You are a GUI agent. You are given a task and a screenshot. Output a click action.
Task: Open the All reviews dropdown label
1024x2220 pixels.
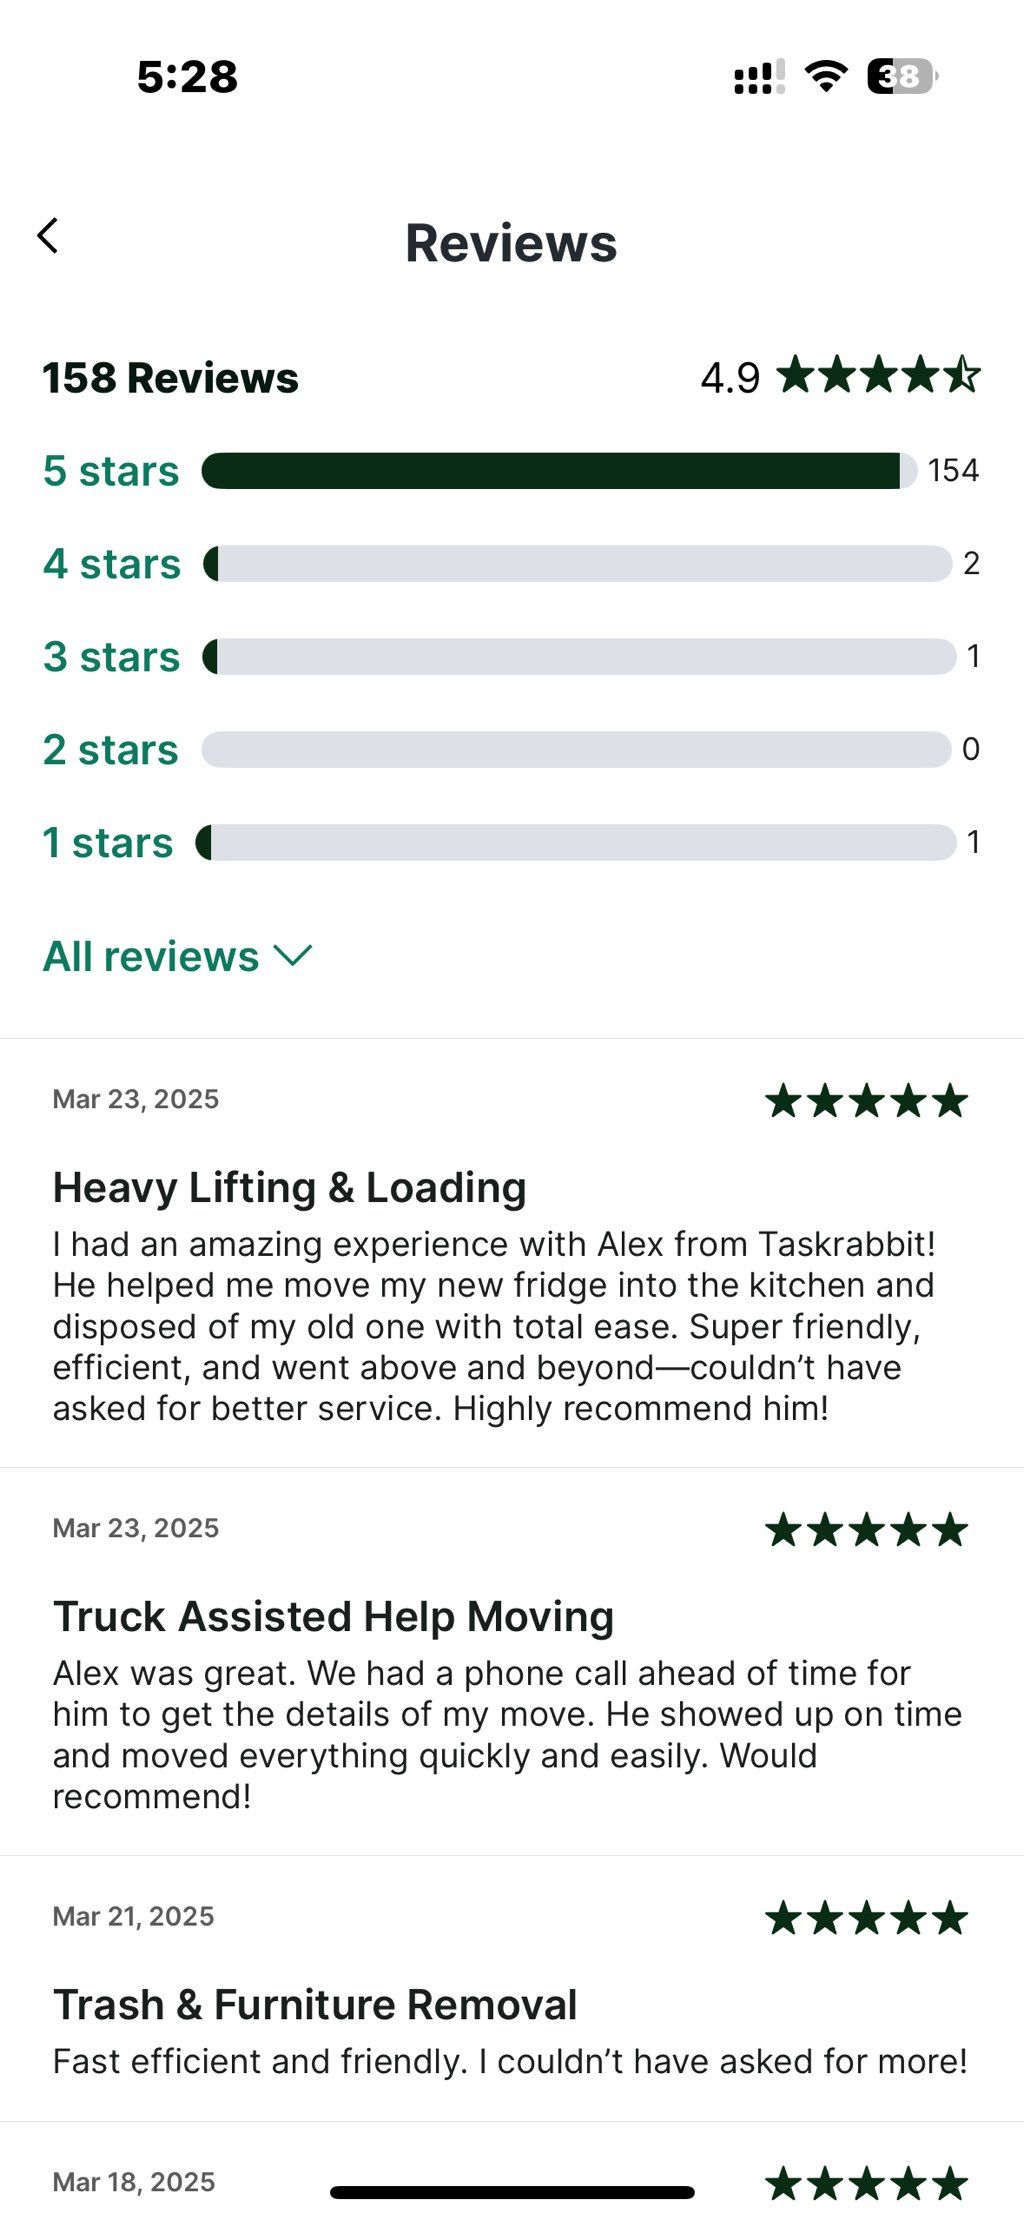(x=151, y=957)
